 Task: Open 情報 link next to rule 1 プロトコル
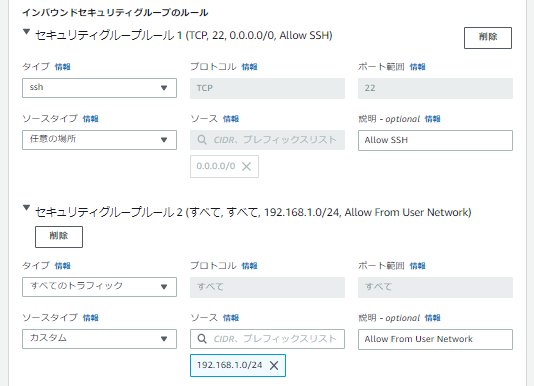coord(249,67)
